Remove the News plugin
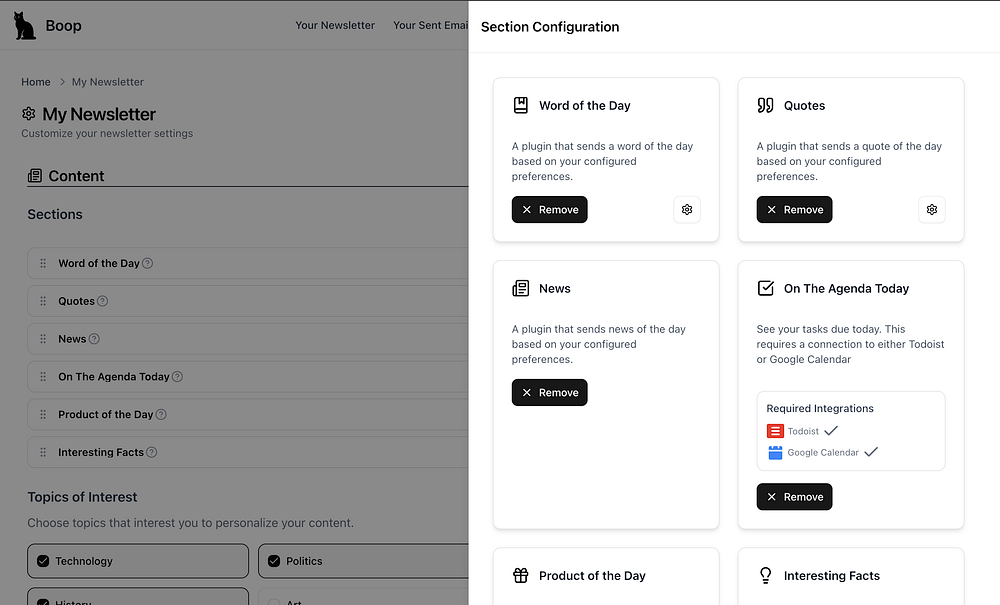 (549, 393)
